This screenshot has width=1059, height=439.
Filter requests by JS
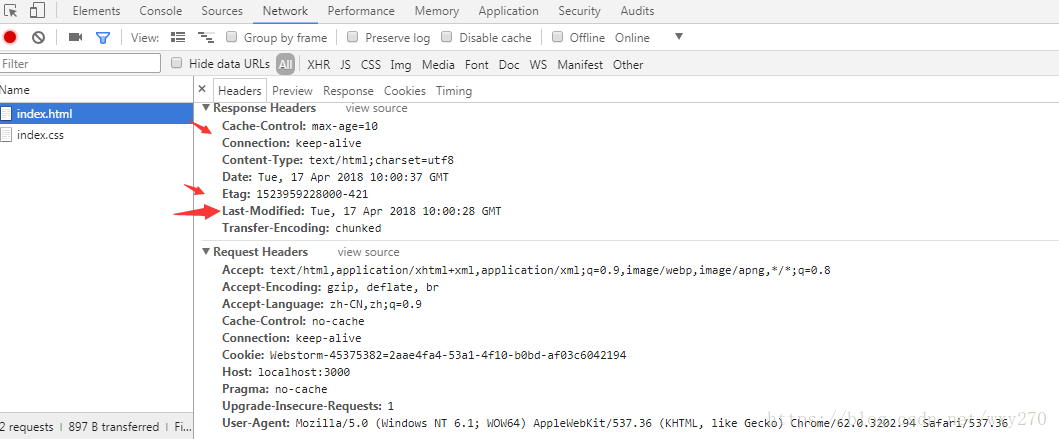(x=345, y=65)
